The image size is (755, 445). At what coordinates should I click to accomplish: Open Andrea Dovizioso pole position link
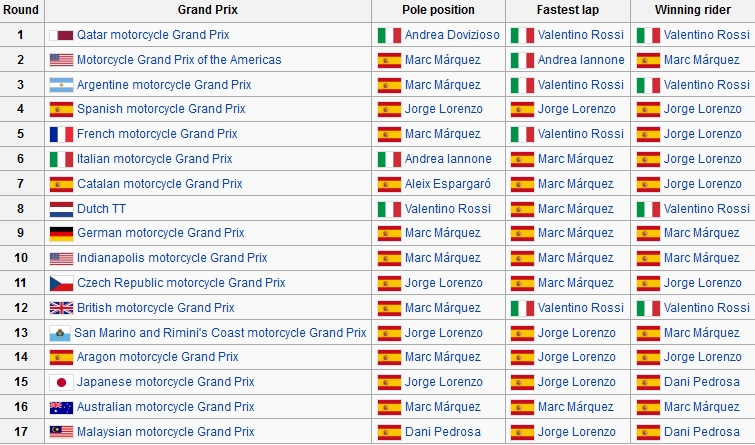[451, 35]
